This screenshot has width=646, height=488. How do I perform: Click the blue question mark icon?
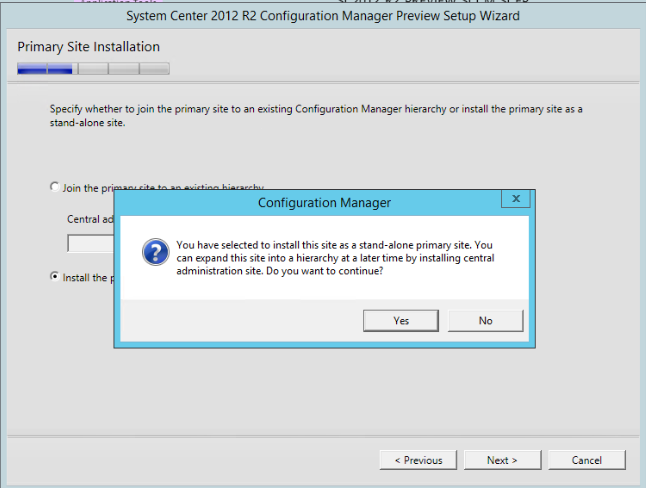[154, 252]
